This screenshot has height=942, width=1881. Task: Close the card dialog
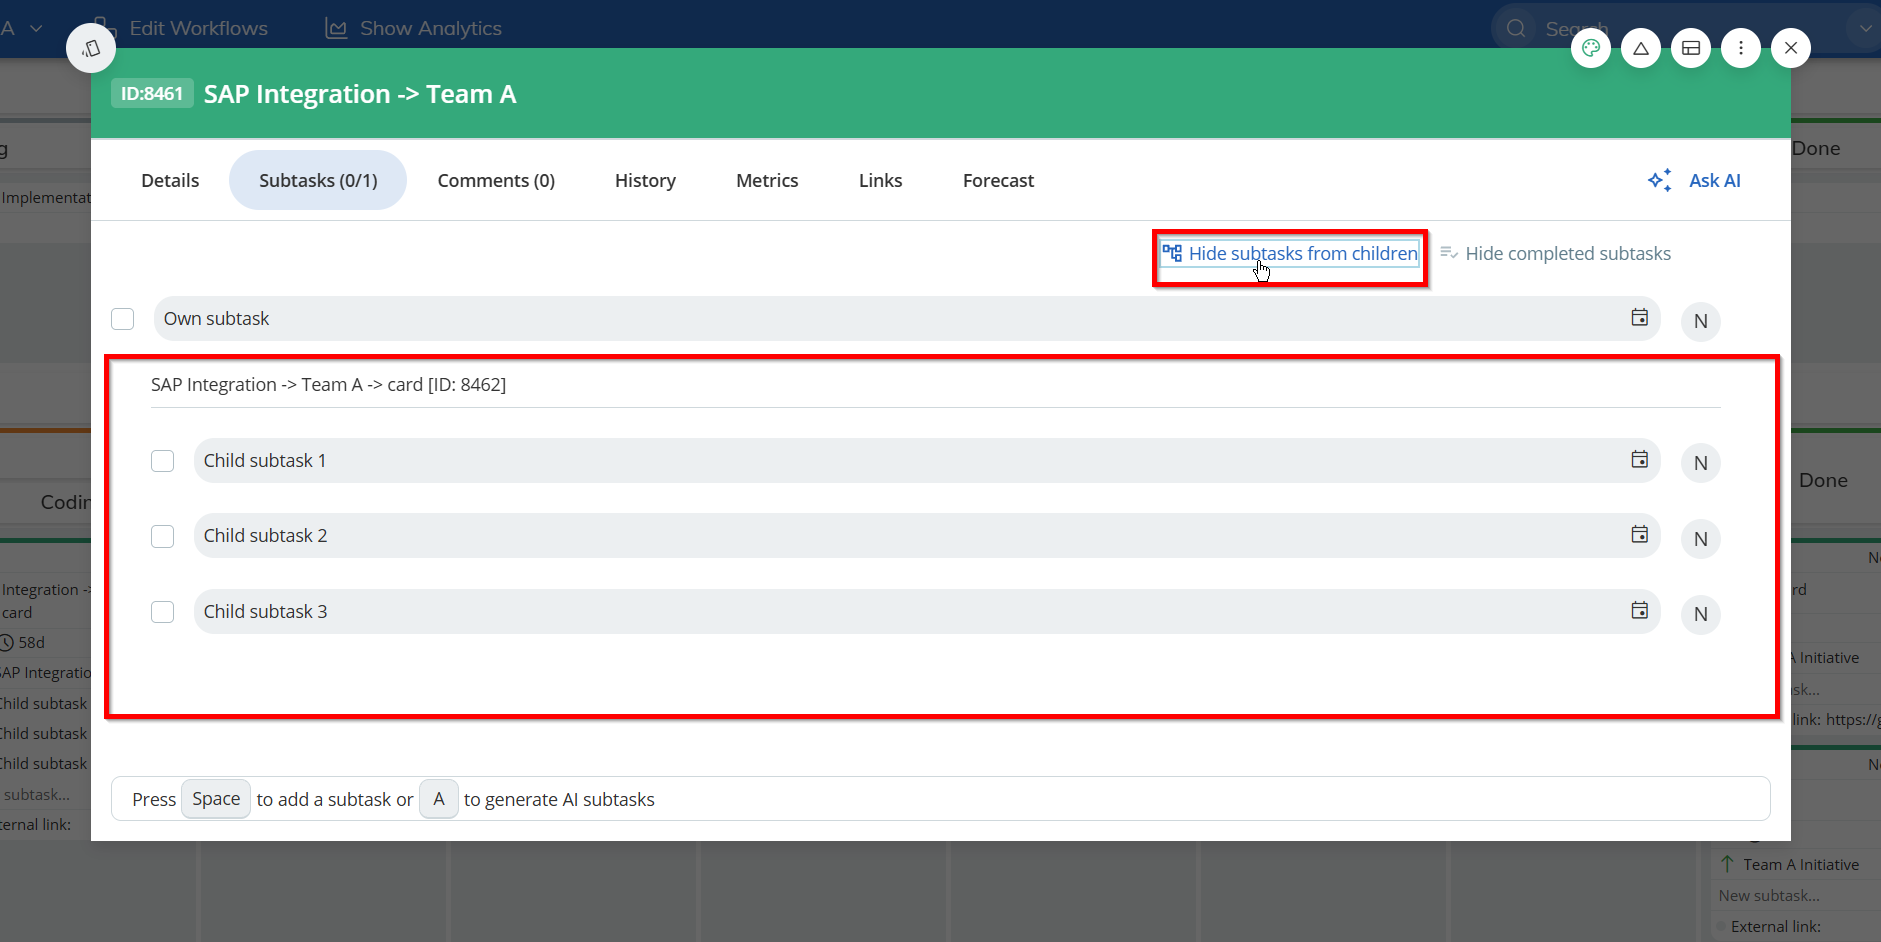pos(1790,48)
